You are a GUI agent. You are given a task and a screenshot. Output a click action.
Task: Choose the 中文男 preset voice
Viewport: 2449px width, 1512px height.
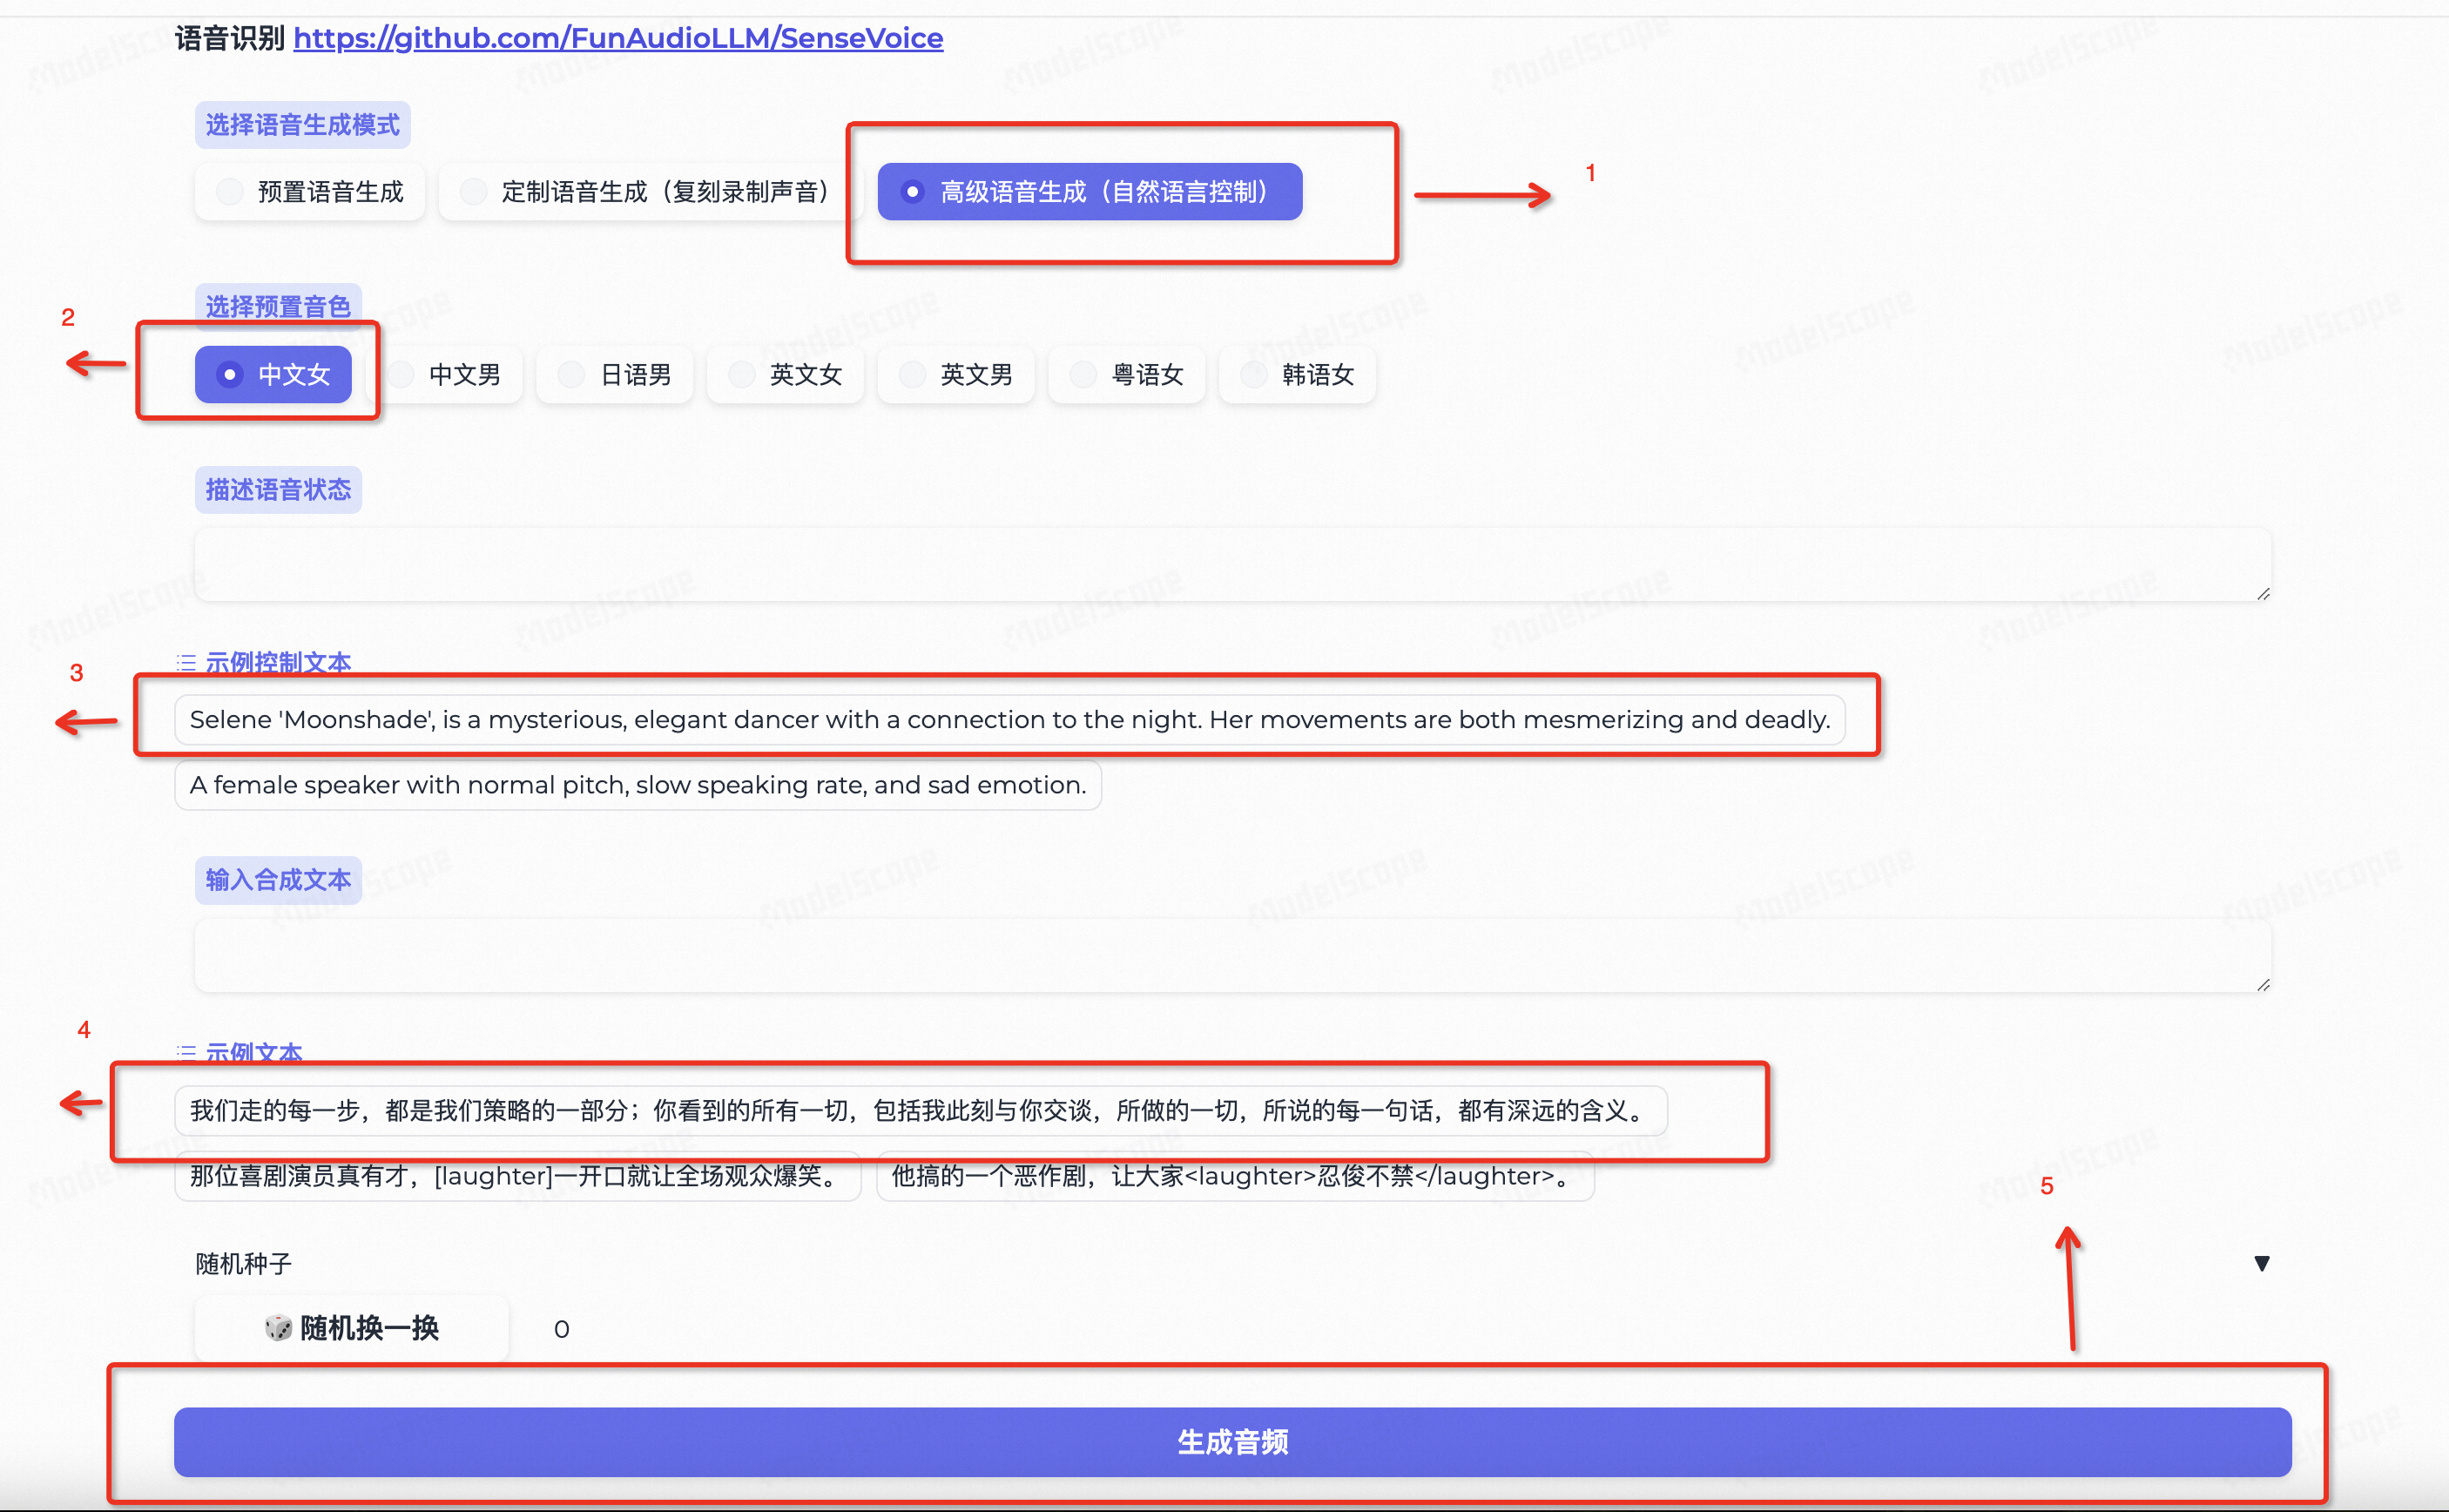point(453,374)
